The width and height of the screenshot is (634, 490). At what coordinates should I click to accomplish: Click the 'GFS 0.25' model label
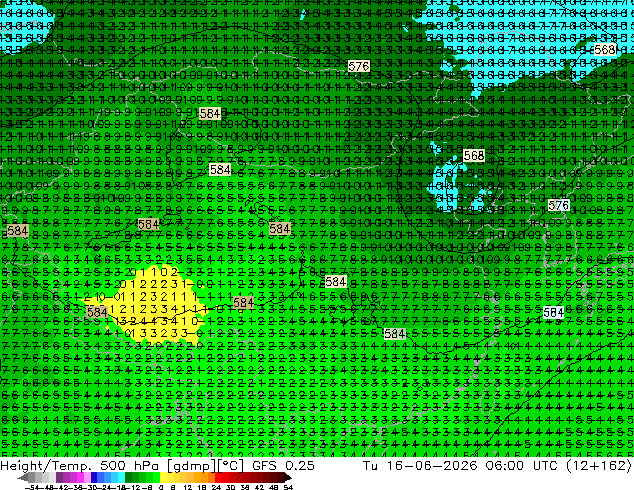tap(283, 465)
